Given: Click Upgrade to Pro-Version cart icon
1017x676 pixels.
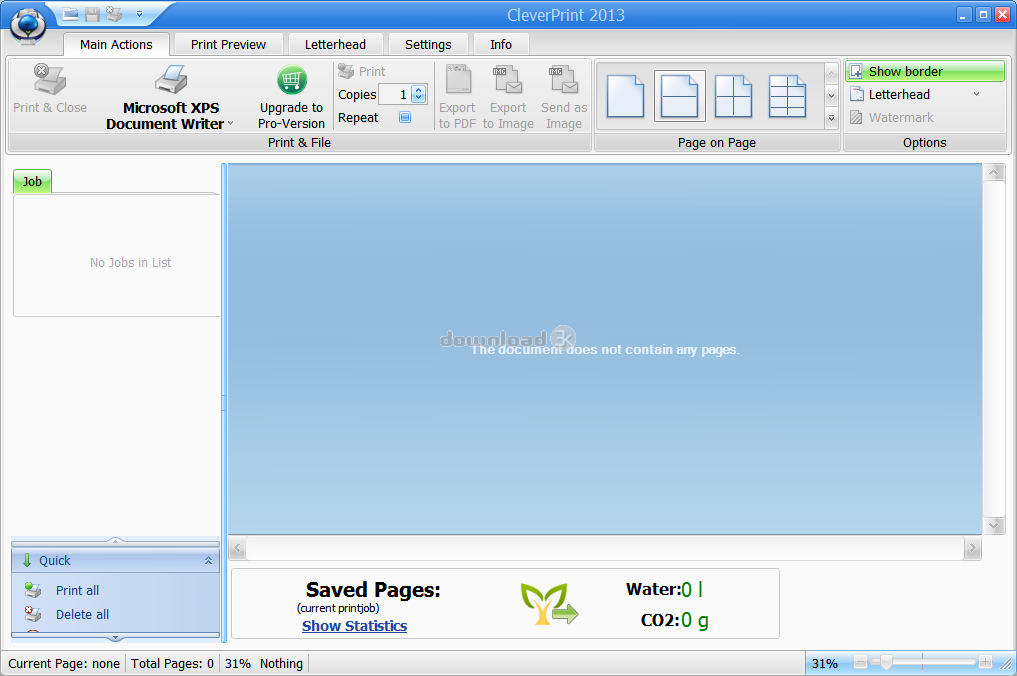Looking at the screenshot, I should click(x=292, y=80).
